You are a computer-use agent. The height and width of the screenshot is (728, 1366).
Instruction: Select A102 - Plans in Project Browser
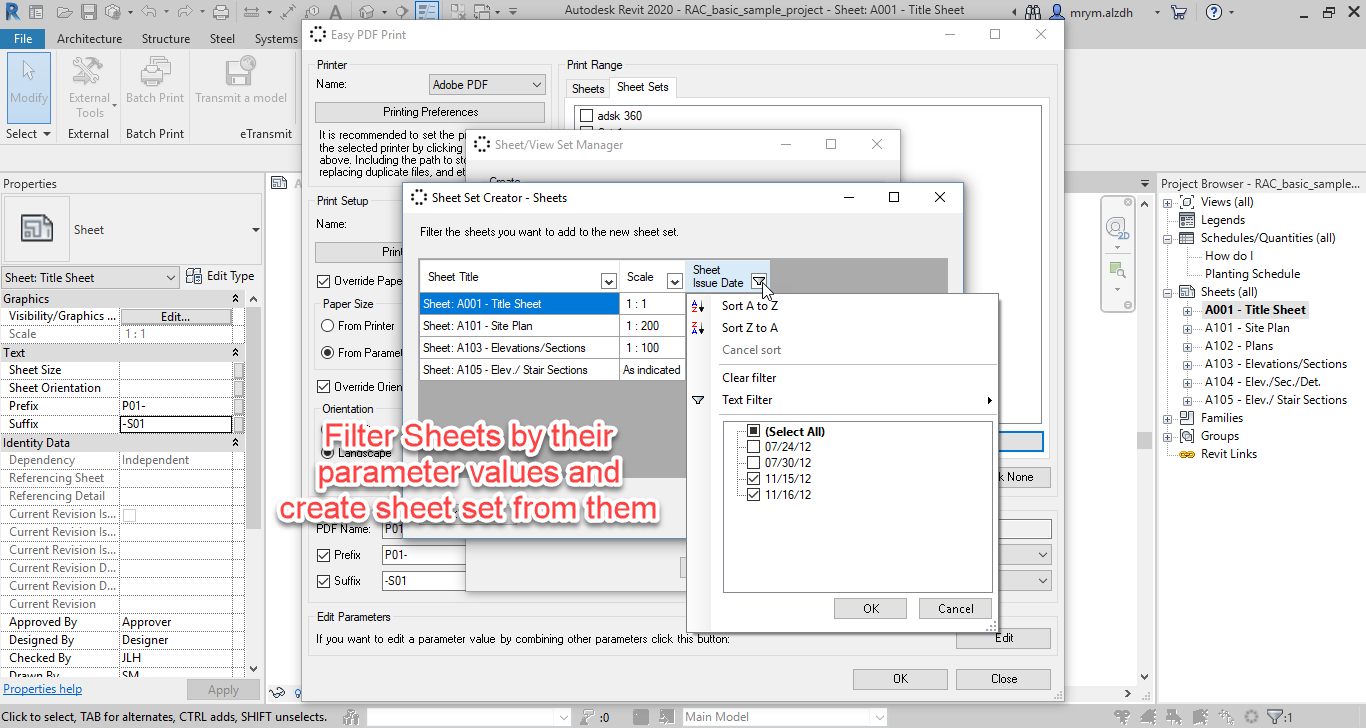1238,346
